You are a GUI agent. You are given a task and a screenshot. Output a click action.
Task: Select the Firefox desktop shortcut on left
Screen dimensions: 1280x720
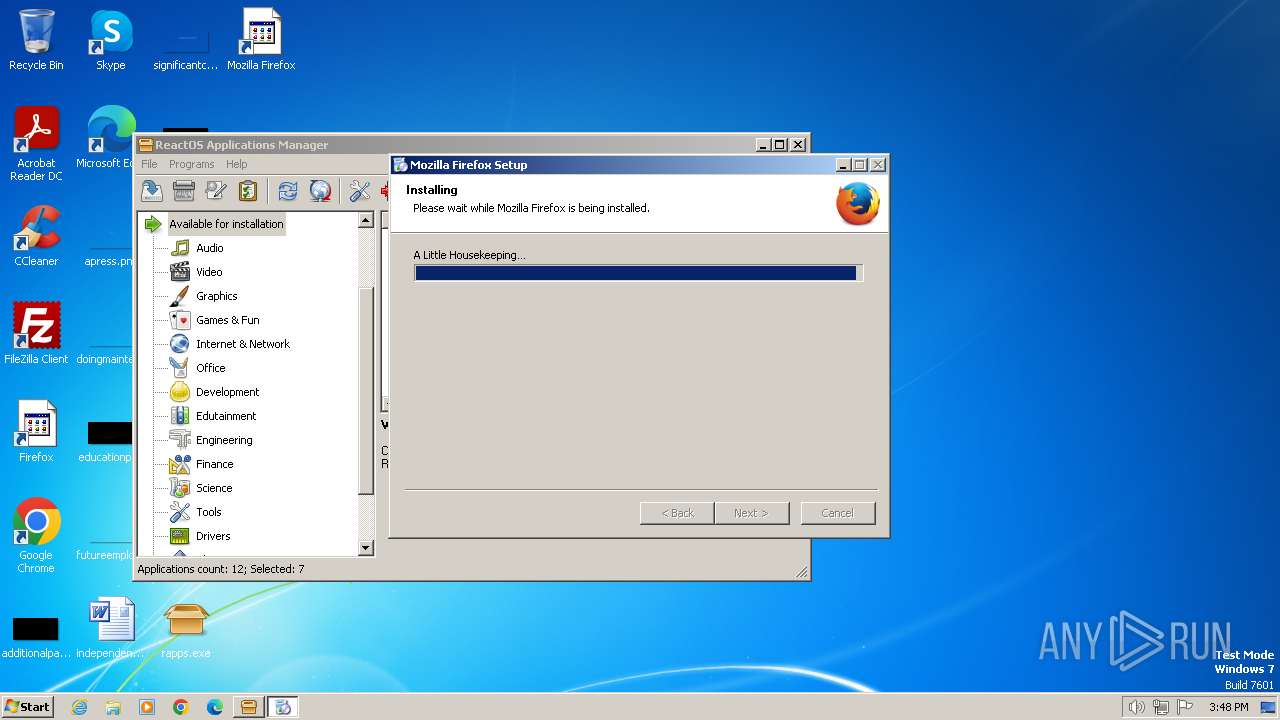point(36,432)
